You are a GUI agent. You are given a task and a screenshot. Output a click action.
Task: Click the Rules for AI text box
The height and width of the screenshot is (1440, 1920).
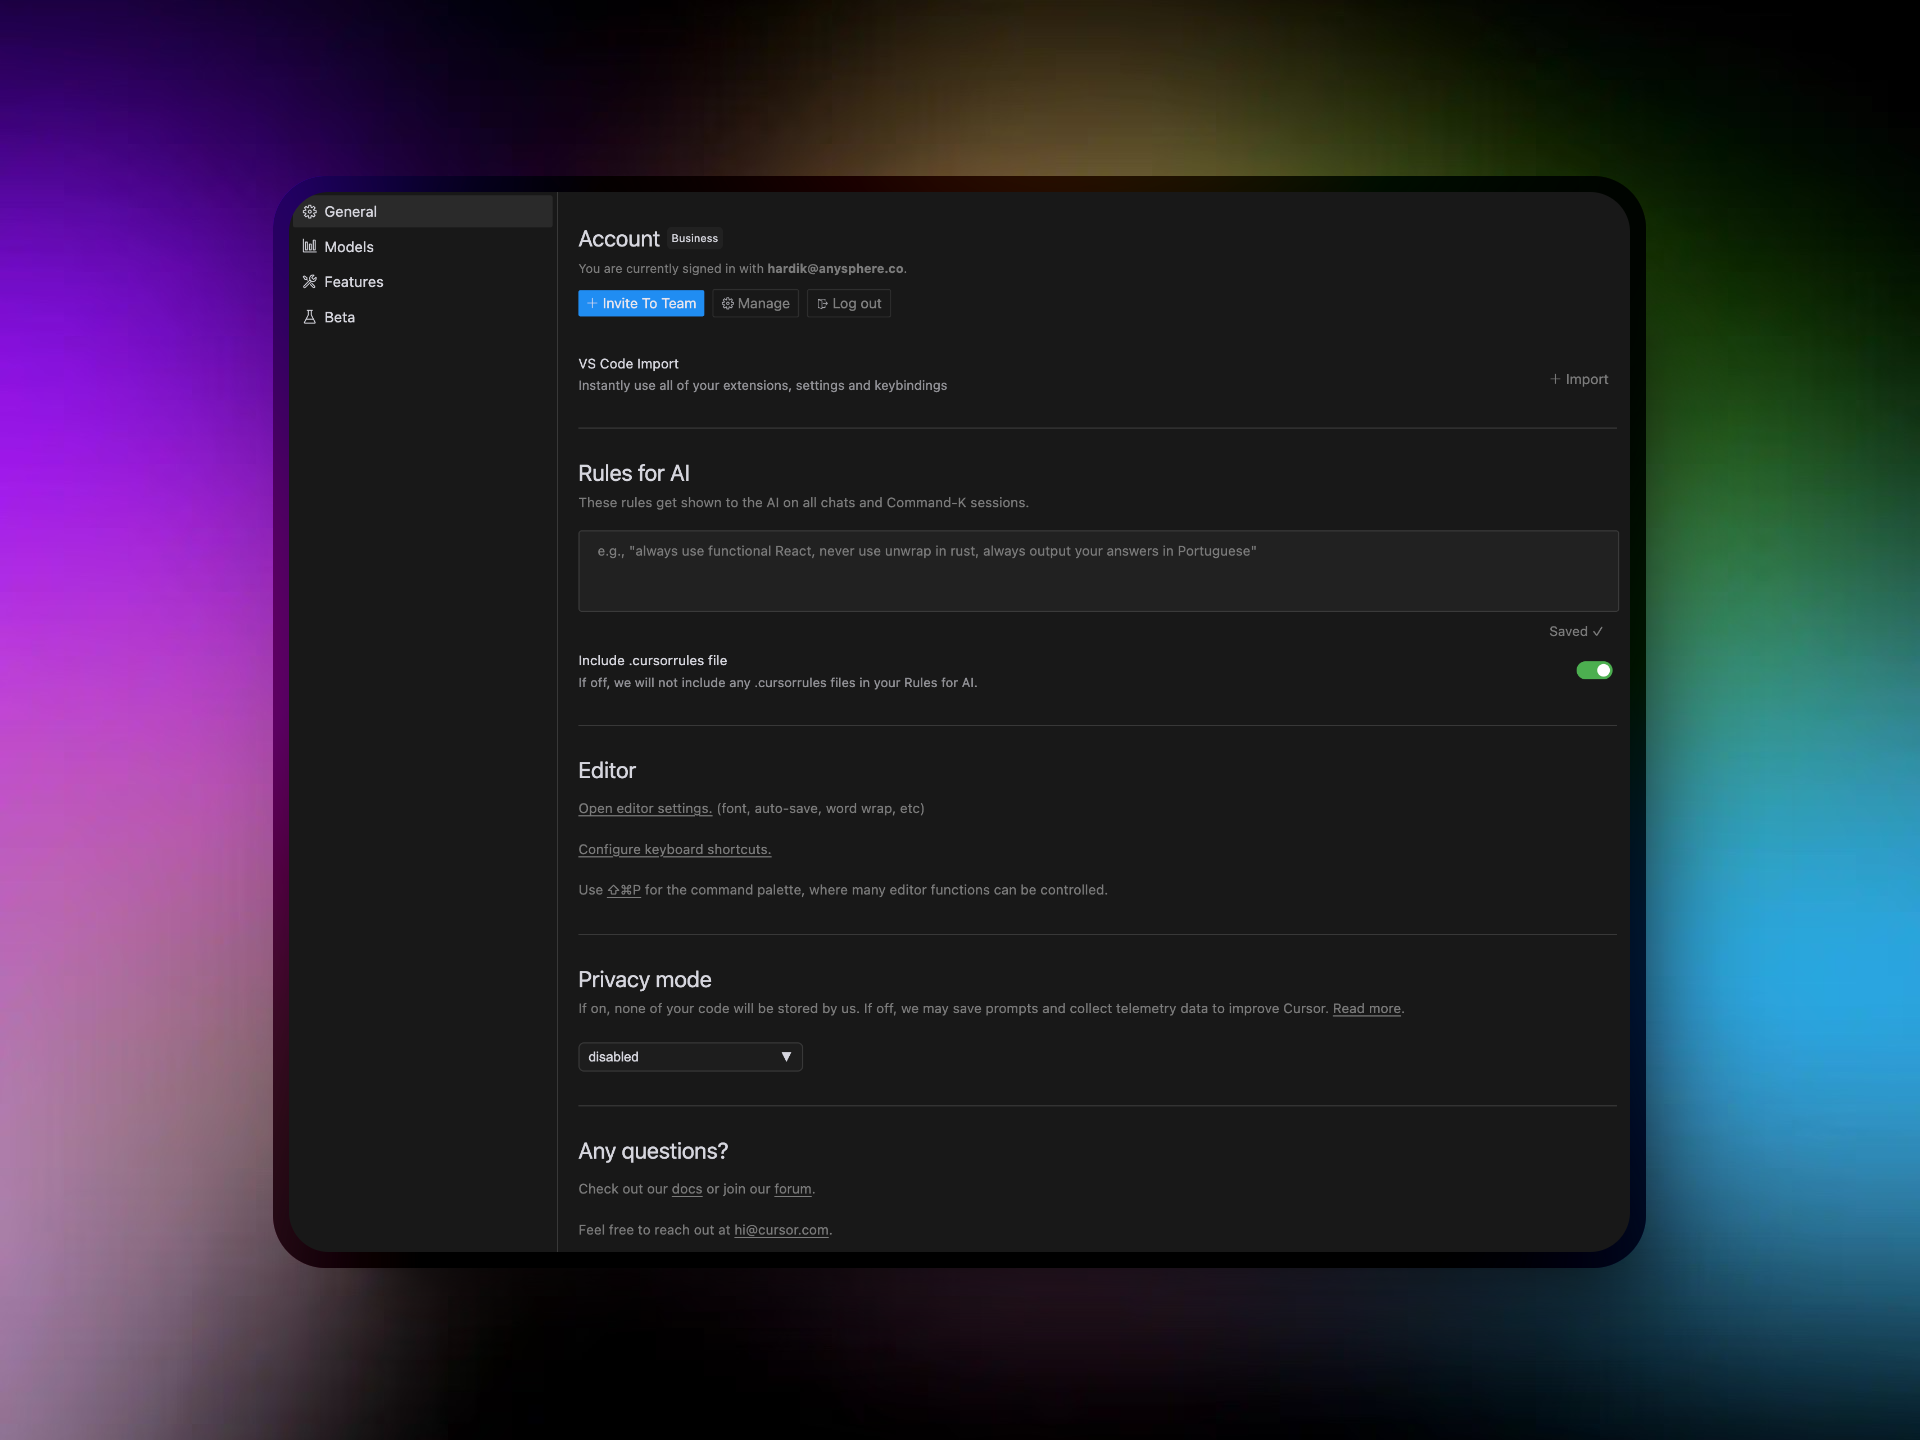coord(1098,571)
